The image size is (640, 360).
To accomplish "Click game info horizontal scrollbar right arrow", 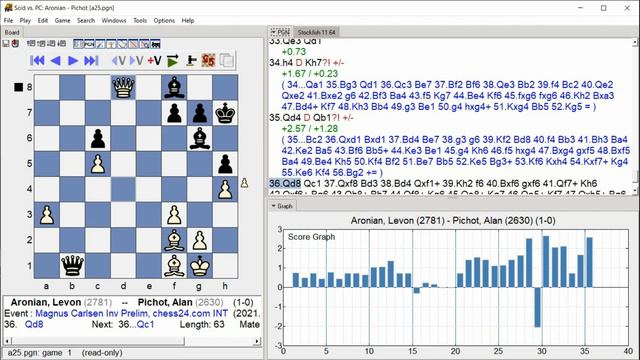I will coord(257,341).
